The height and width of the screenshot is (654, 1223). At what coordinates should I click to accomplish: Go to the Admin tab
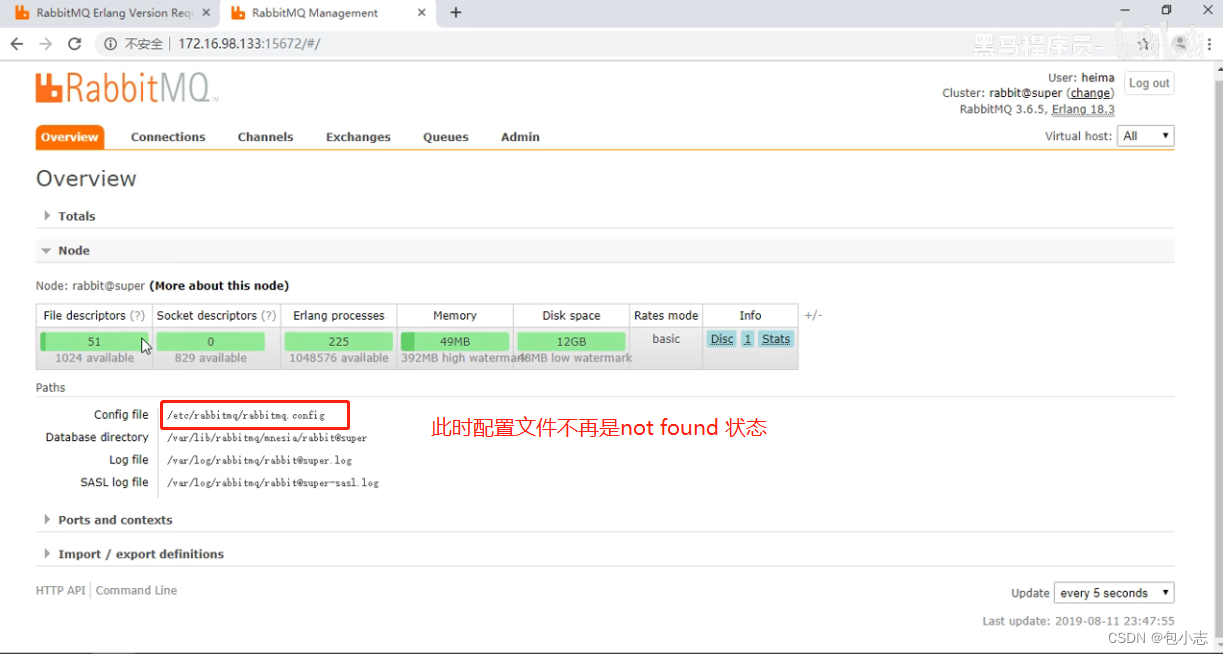(x=520, y=137)
